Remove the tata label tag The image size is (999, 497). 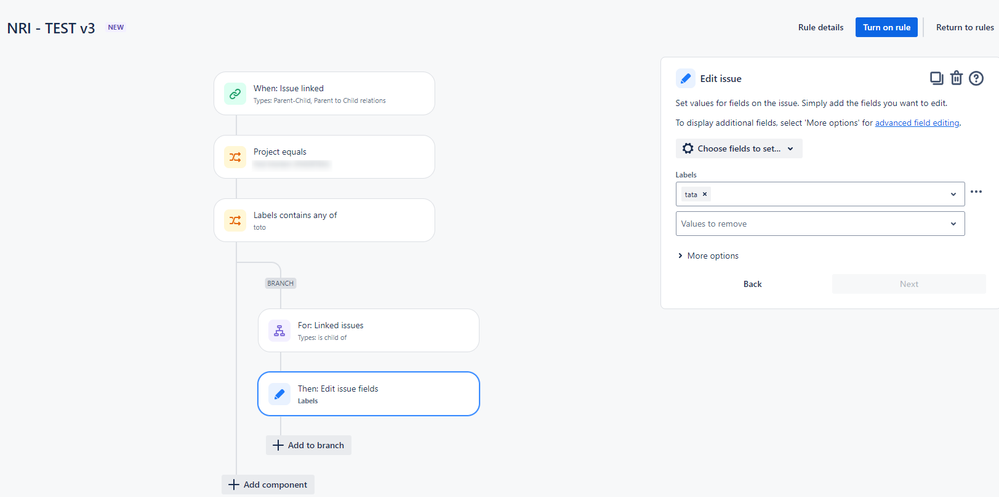click(705, 194)
